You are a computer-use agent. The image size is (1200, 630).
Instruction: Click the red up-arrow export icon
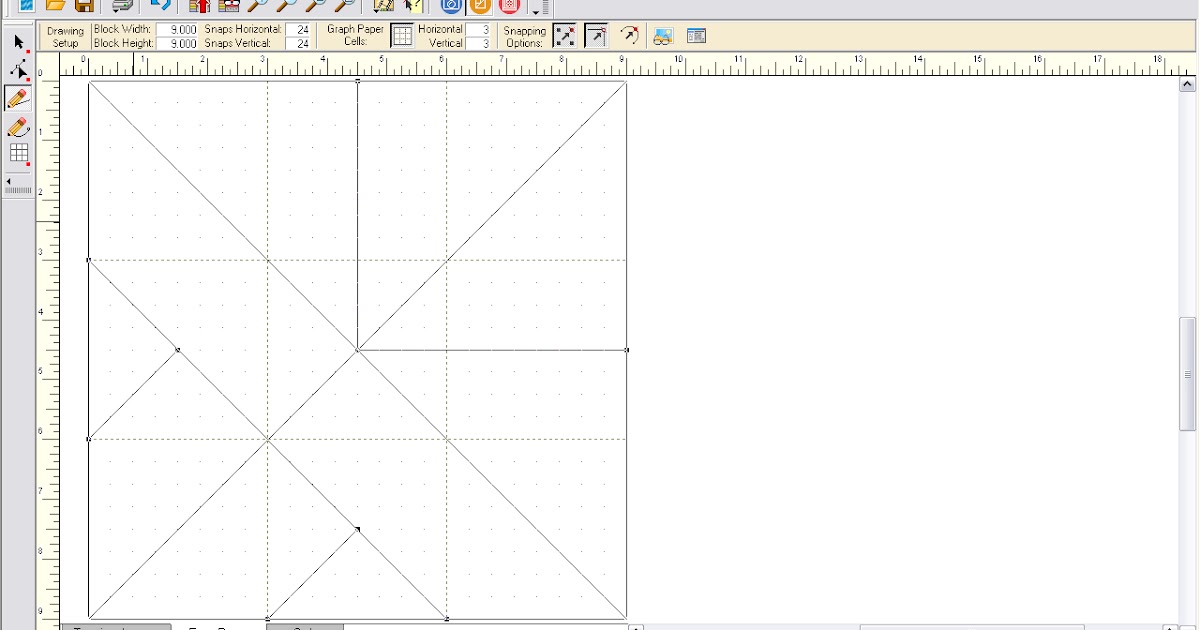(200, 5)
